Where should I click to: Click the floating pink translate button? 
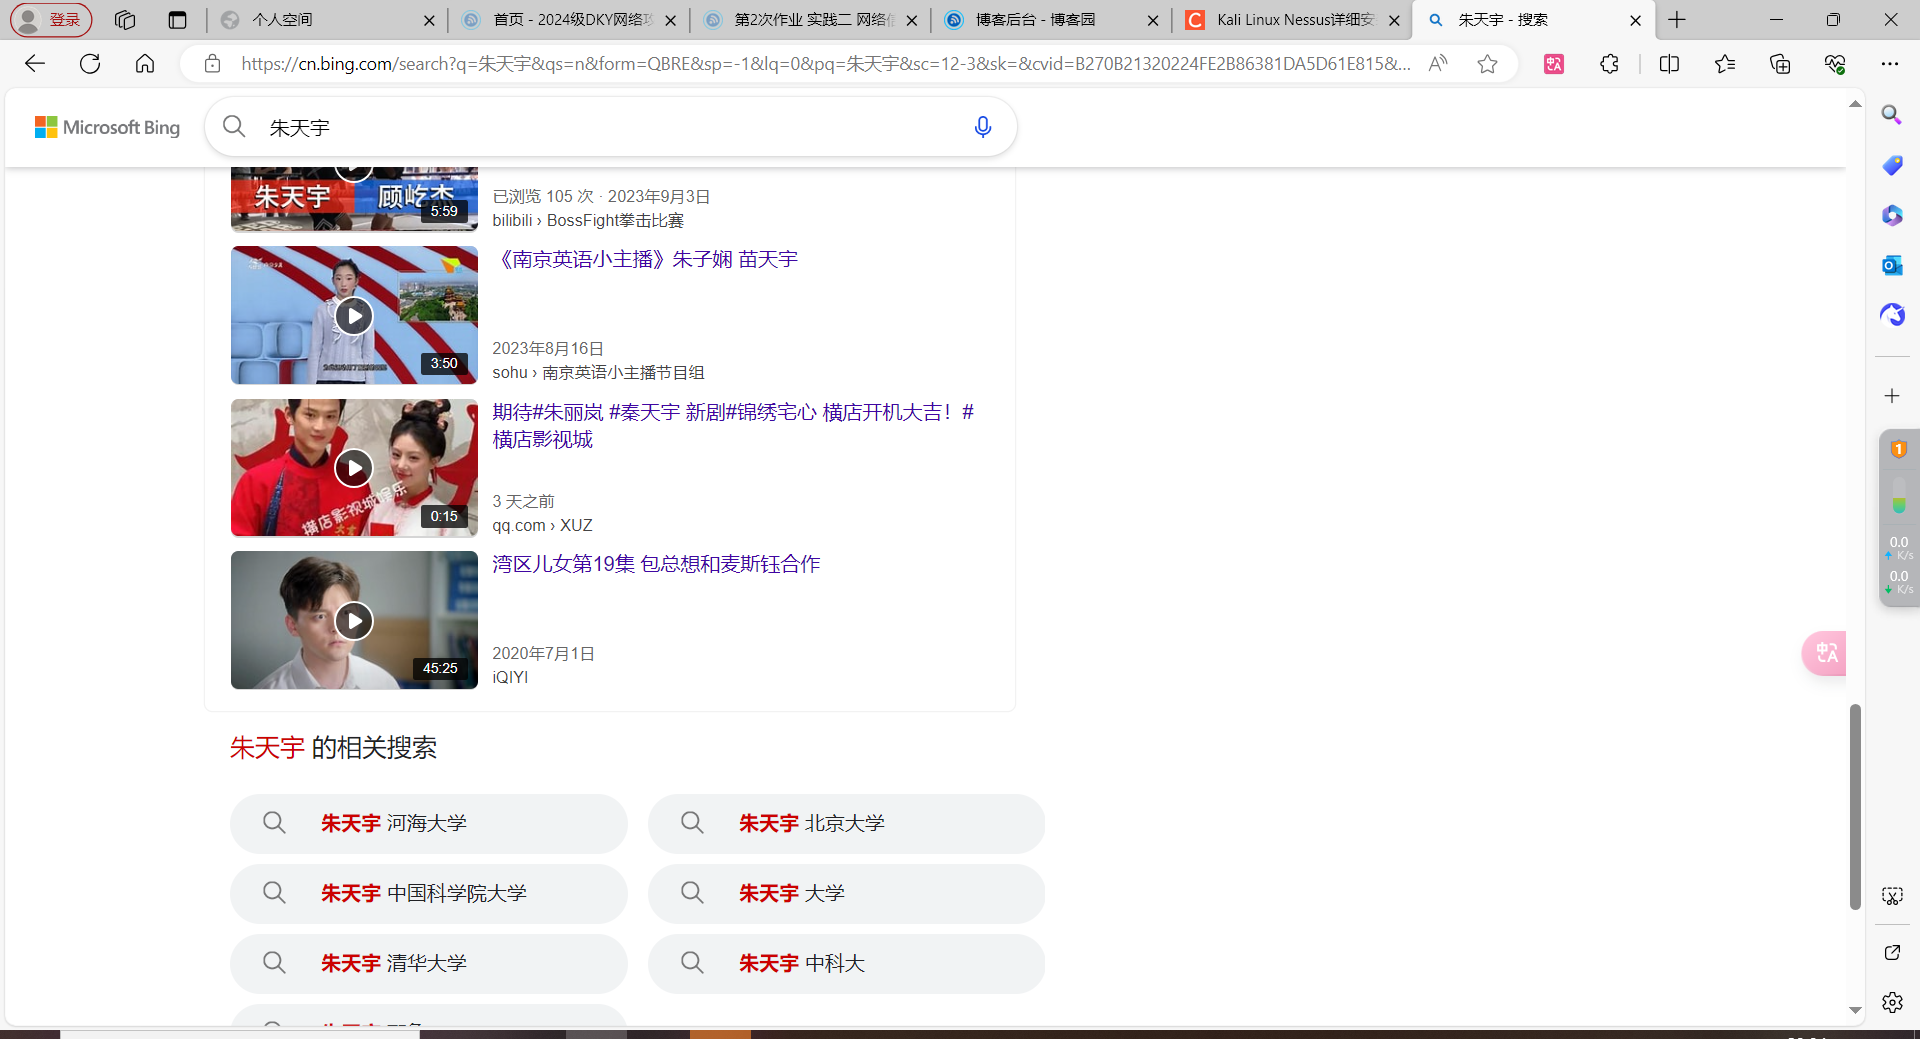(x=1825, y=653)
